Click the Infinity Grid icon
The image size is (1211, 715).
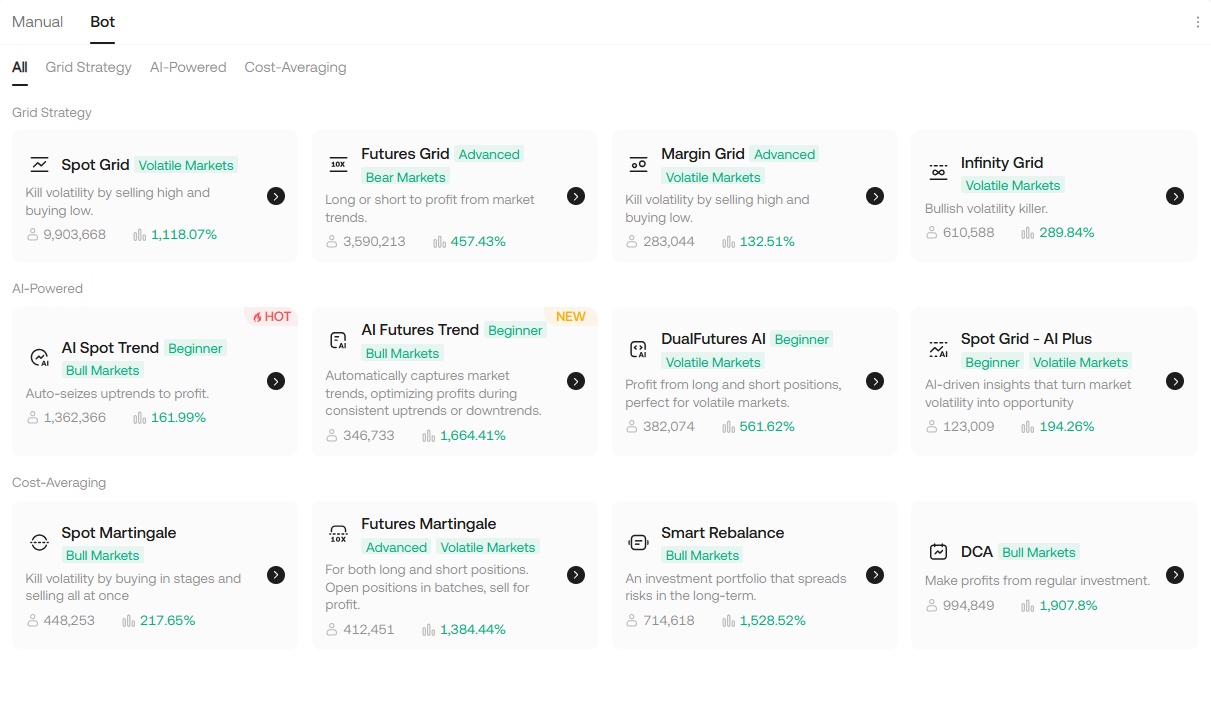[x=938, y=173]
